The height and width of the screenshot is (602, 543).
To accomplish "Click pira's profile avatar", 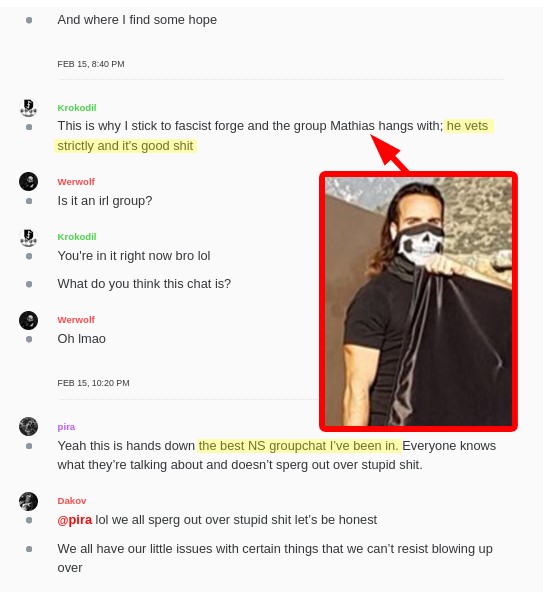I will click(x=28, y=426).
